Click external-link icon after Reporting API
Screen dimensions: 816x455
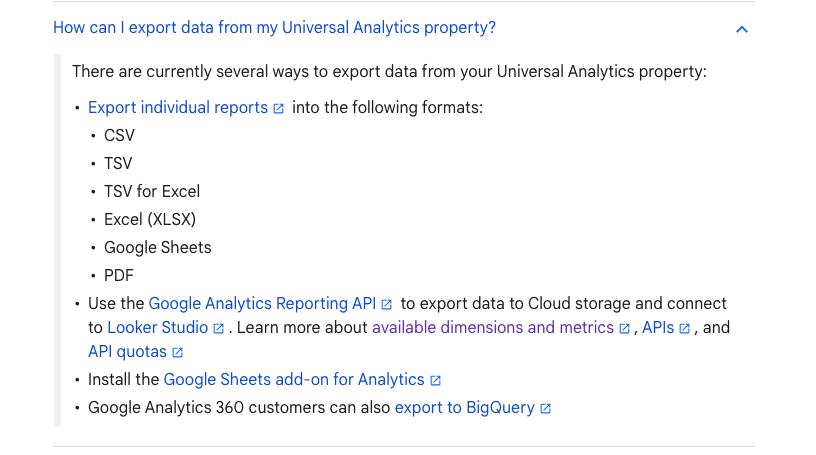[387, 305]
